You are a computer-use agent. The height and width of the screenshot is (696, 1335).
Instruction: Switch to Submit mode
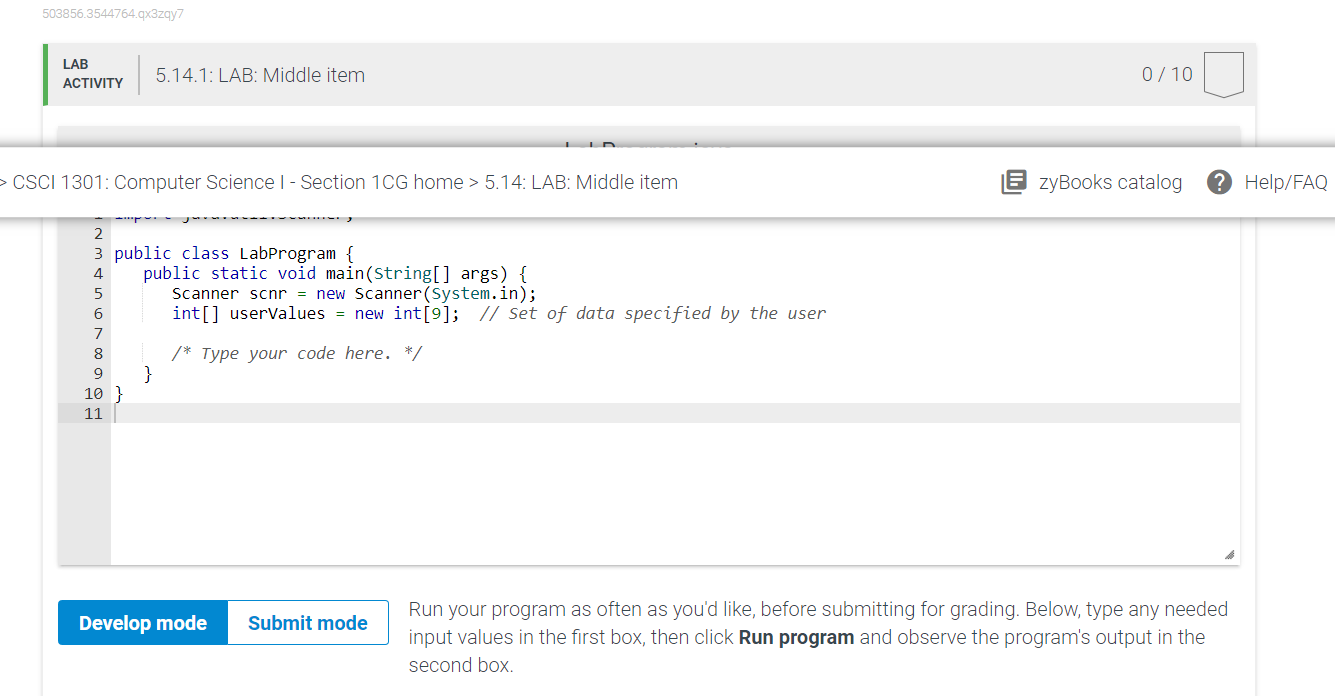click(x=307, y=622)
